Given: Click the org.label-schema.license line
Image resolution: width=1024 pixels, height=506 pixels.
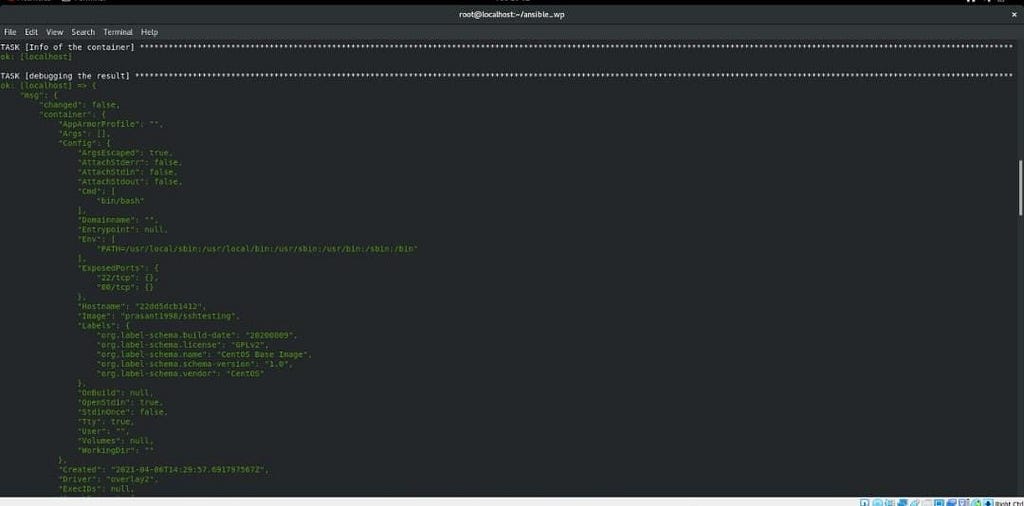Looking at the screenshot, I should pyautogui.click(x=183, y=345).
